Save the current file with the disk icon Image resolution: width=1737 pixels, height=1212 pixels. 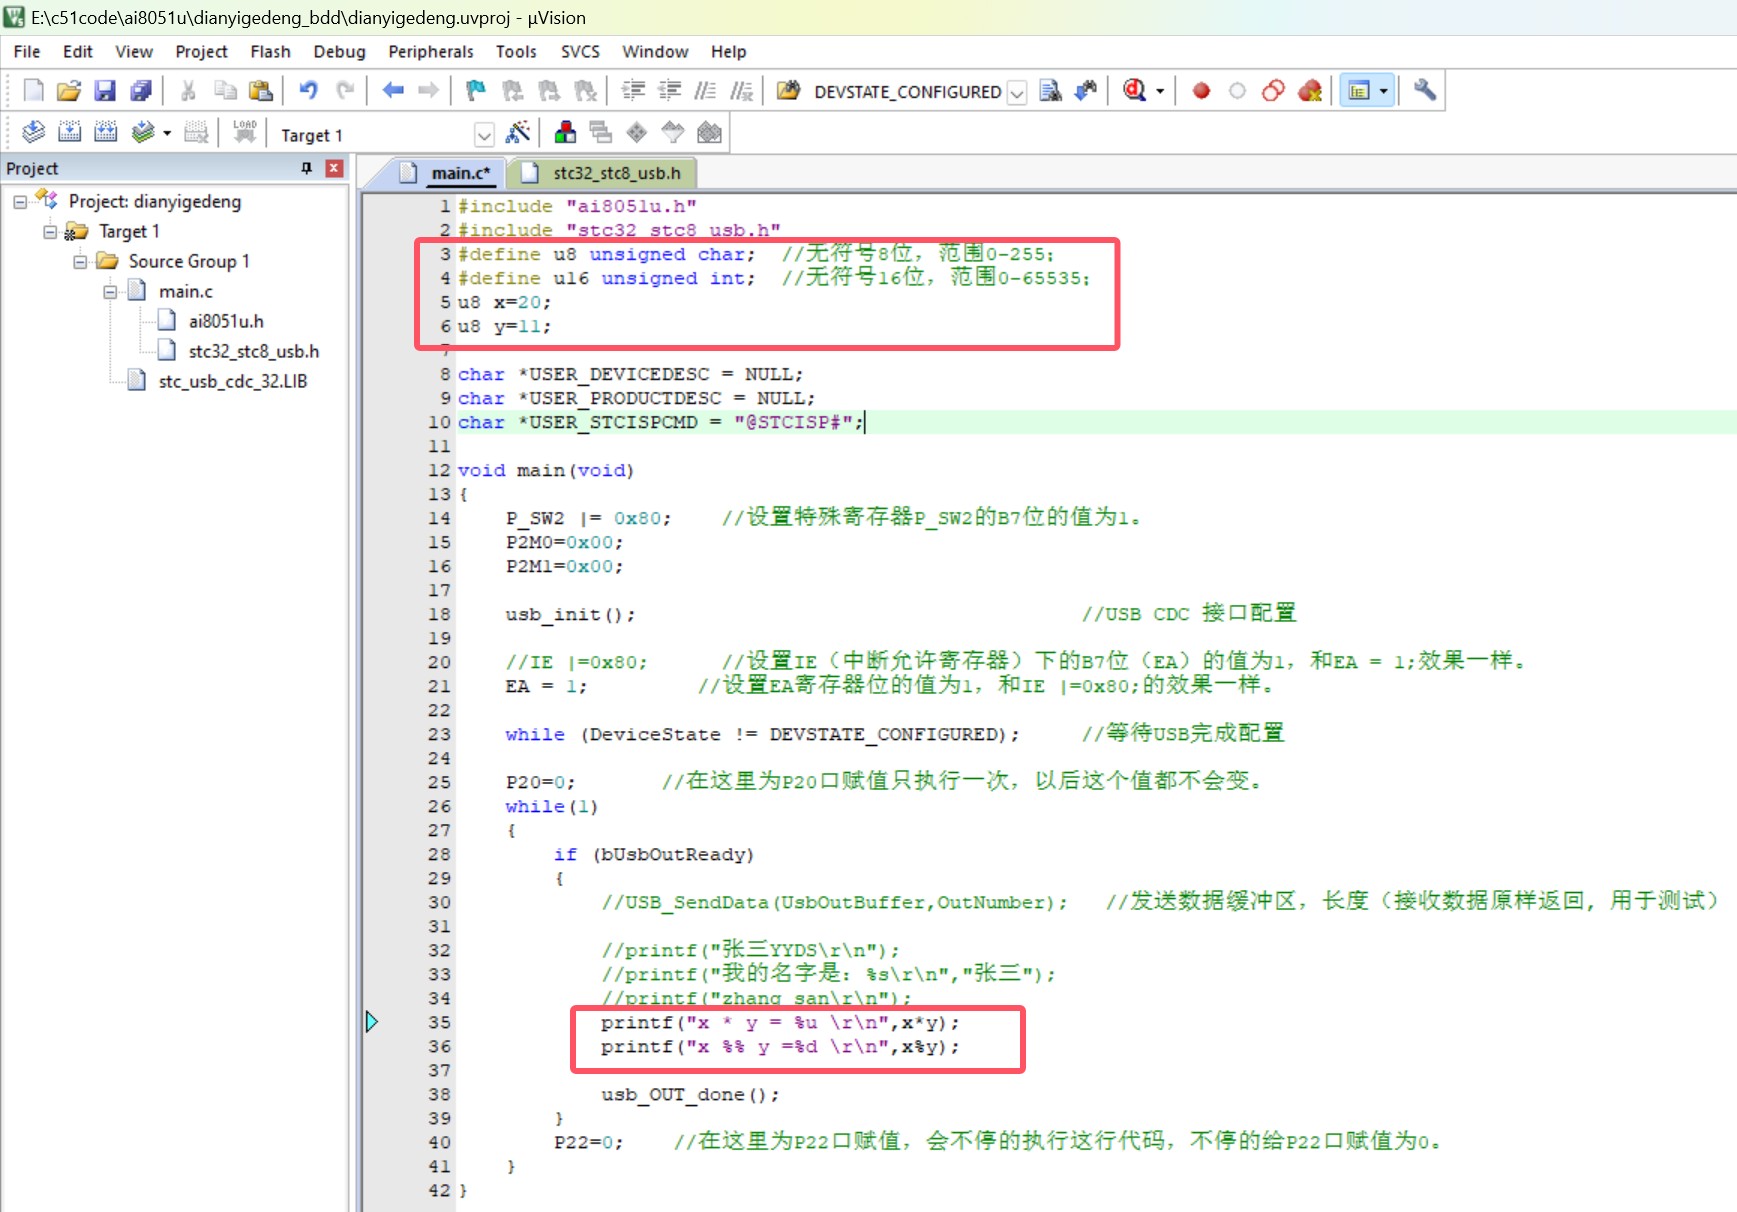105,91
